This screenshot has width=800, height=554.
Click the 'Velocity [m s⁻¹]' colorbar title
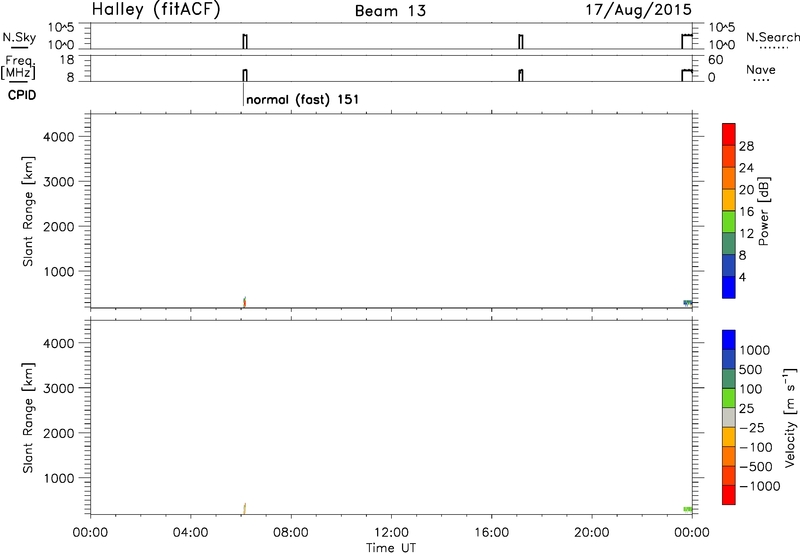point(790,417)
